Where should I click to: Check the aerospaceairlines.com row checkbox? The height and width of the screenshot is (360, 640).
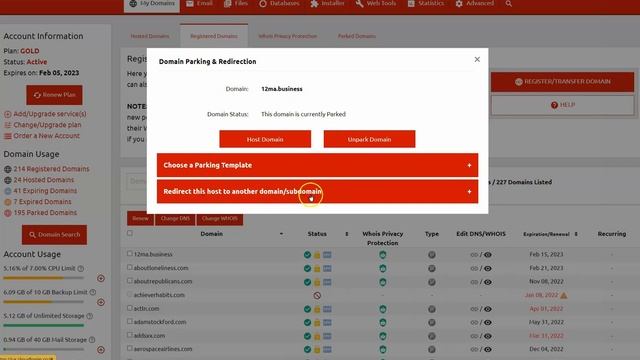tap(130, 349)
